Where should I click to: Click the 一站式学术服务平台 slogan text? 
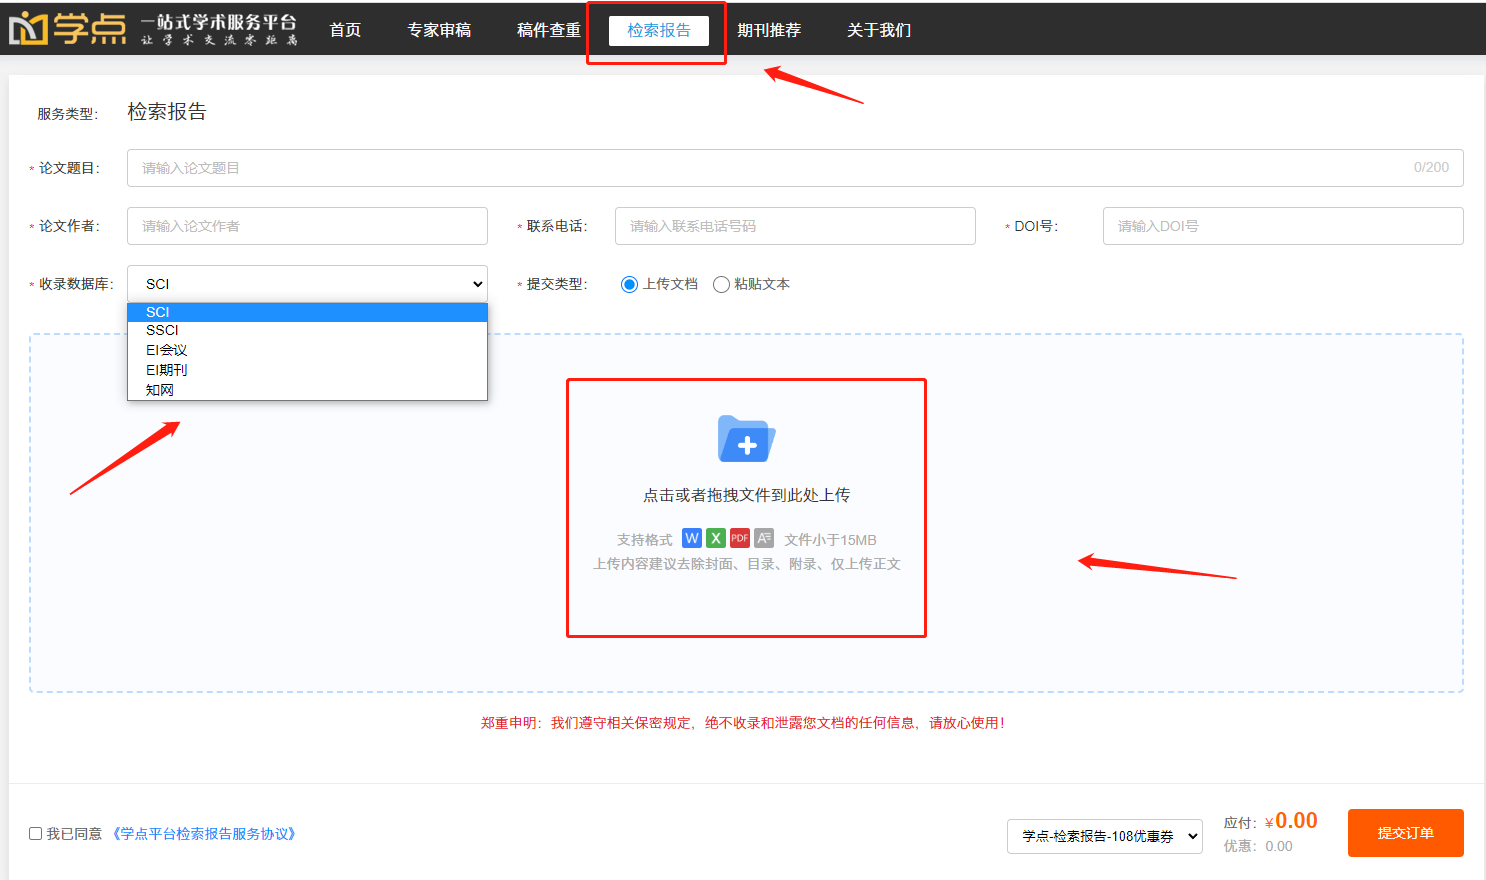[219, 22]
